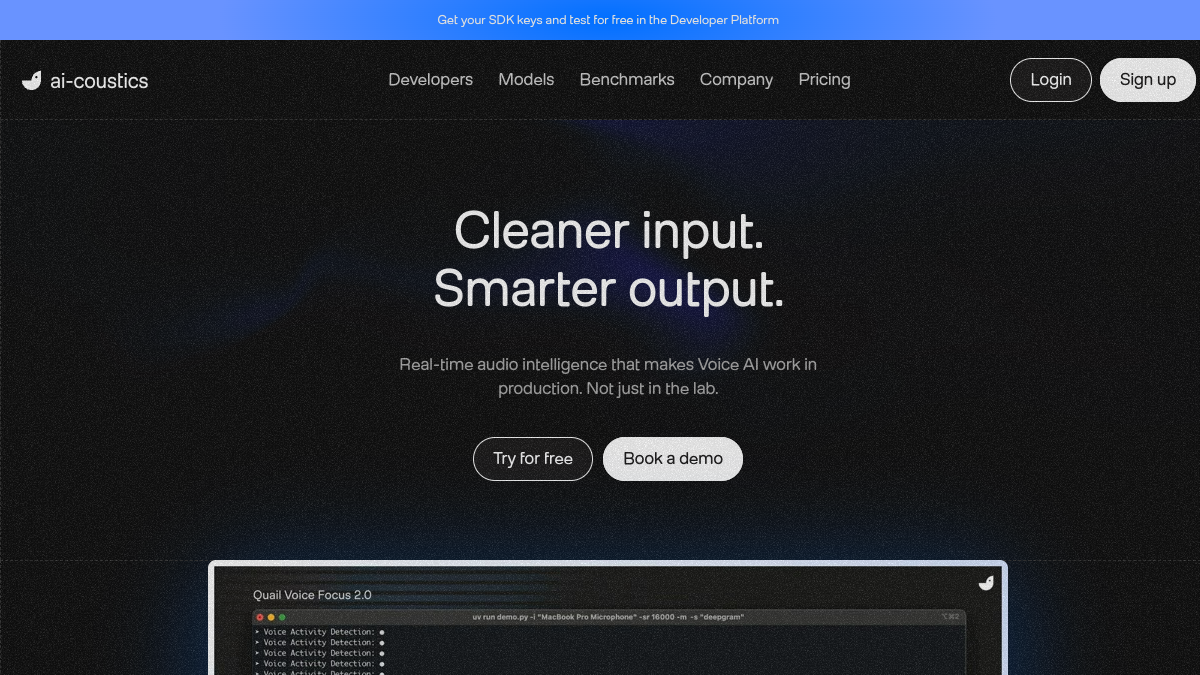Click the red dot in terminal title bar
Image resolution: width=1200 pixels, height=675 pixels.
coord(260,617)
